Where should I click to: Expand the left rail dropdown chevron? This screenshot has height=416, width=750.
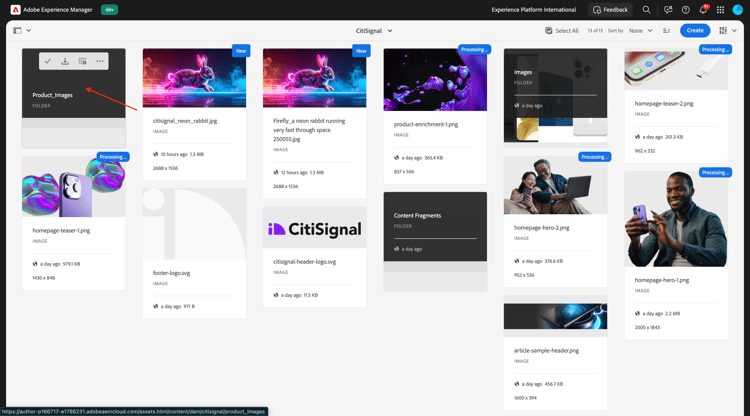tap(29, 31)
